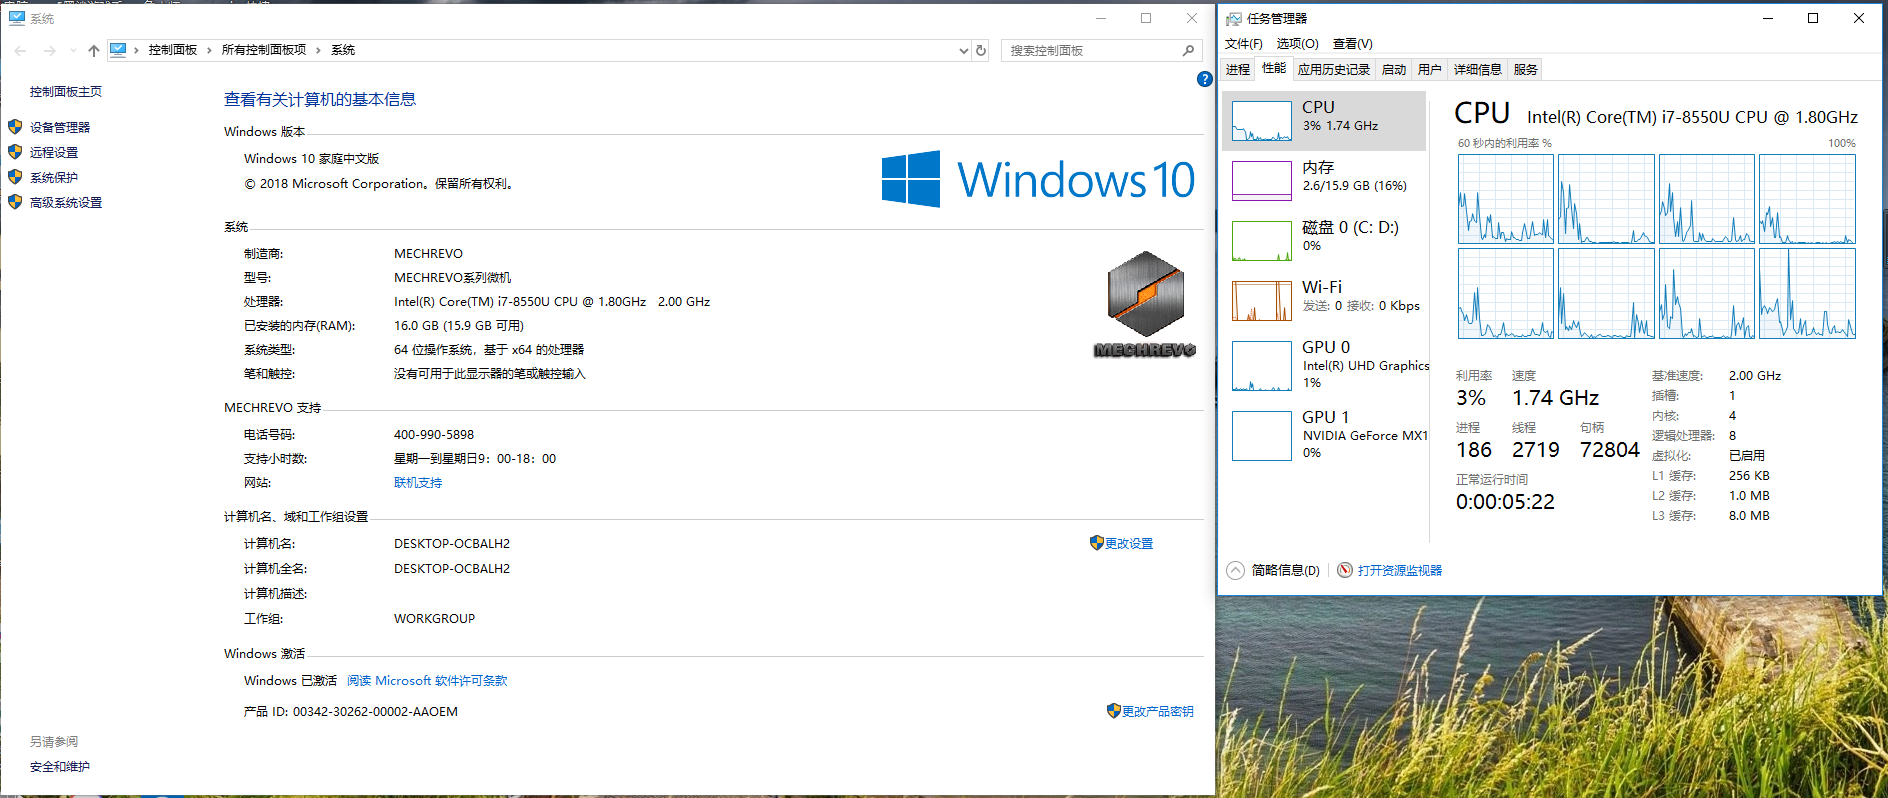The height and width of the screenshot is (798, 1888).
Task: Click the Open Resource Monitor icon
Action: click(x=1345, y=570)
